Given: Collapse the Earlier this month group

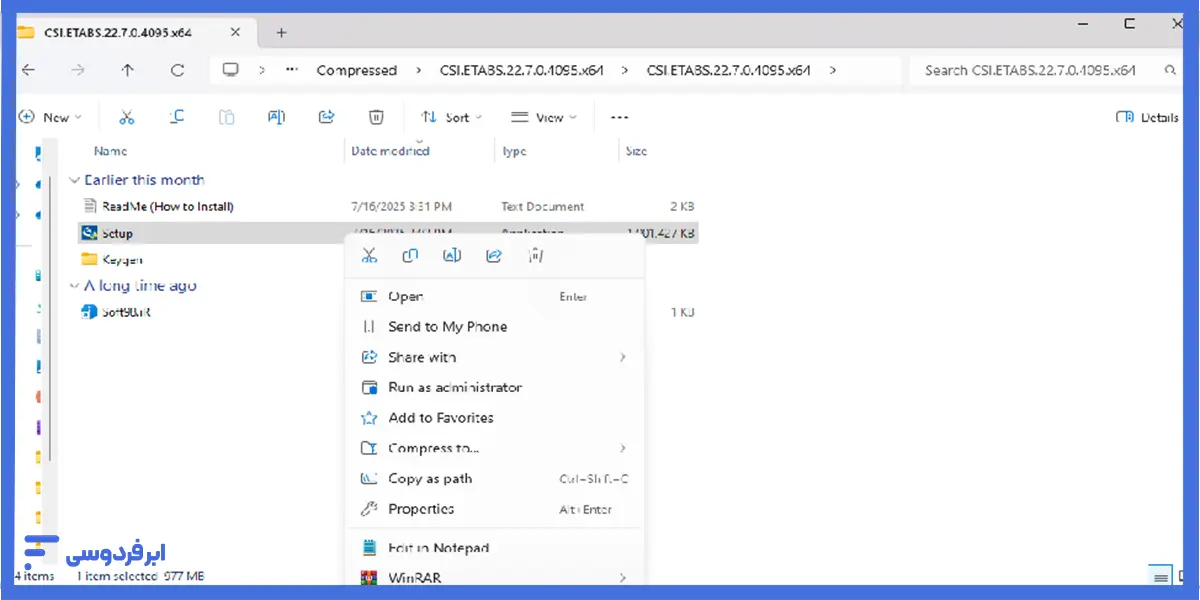Looking at the screenshot, I should coord(73,180).
